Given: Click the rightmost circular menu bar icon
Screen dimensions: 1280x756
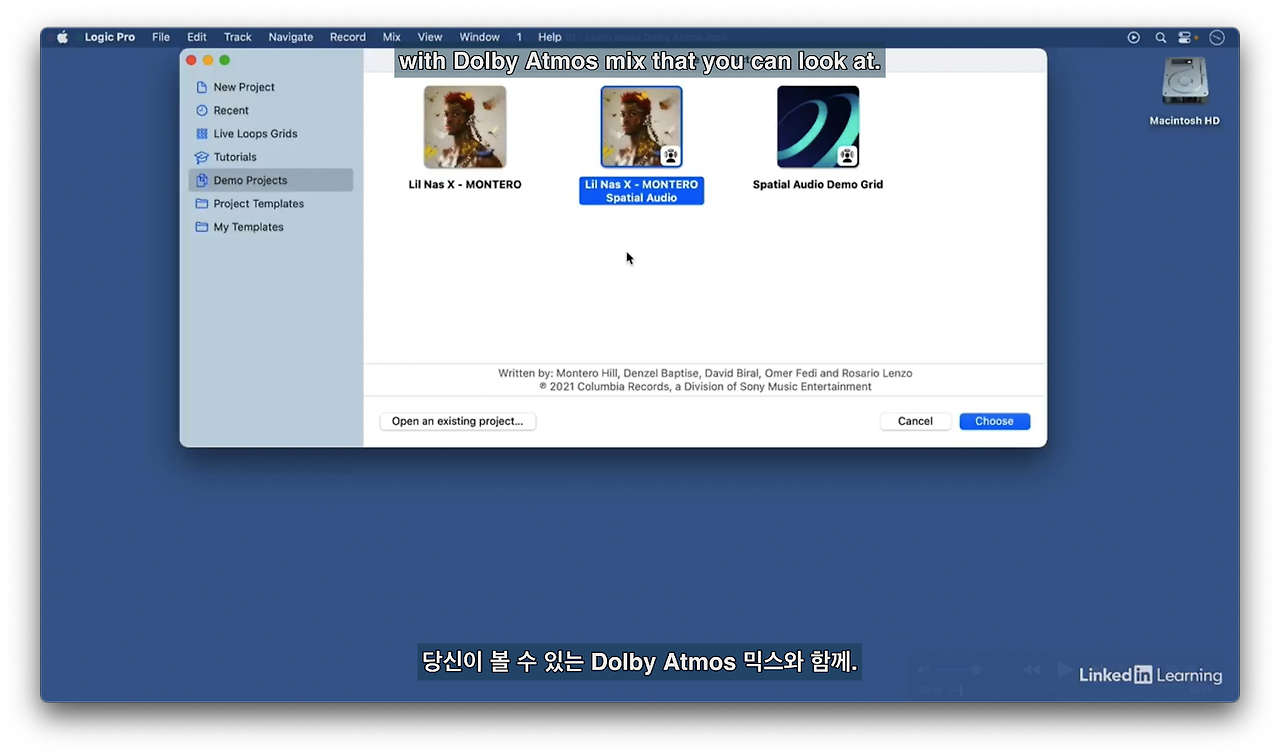Looking at the screenshot, I should pos(1217,37).
